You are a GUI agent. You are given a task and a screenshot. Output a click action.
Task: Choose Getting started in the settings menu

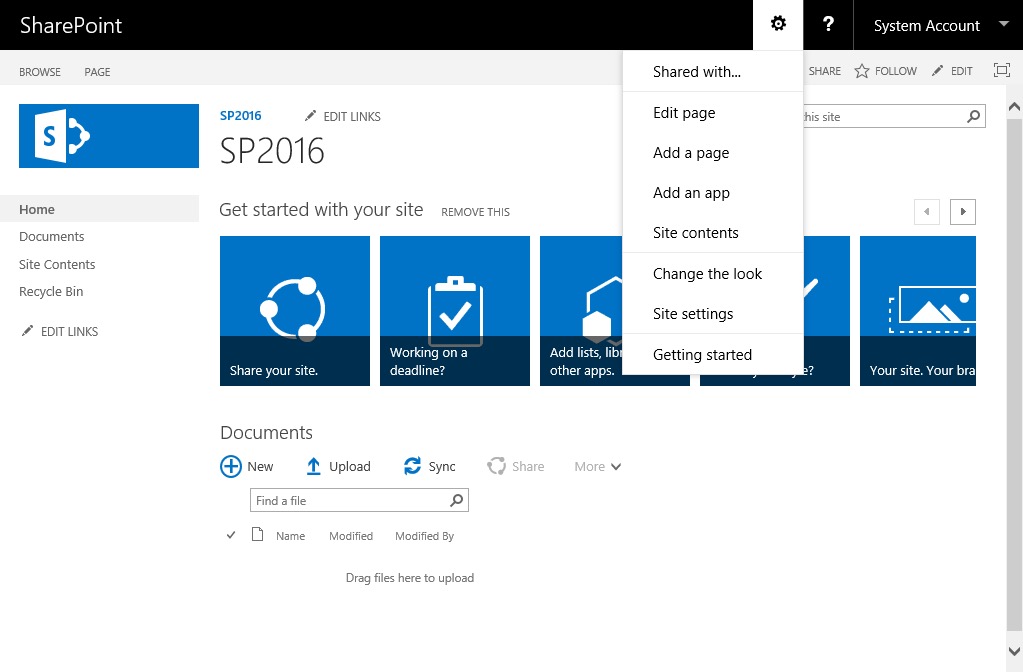tap(712, 355)
